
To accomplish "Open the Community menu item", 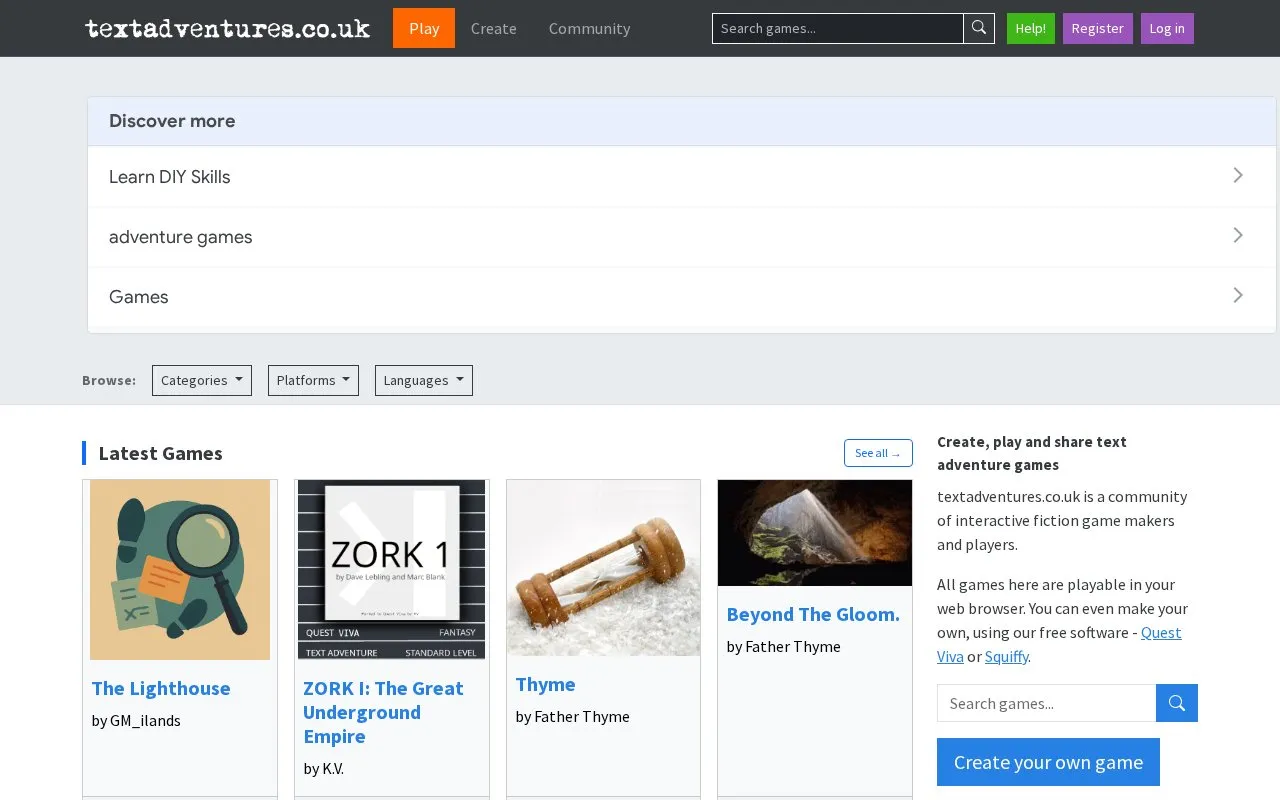I will [590, 28].
